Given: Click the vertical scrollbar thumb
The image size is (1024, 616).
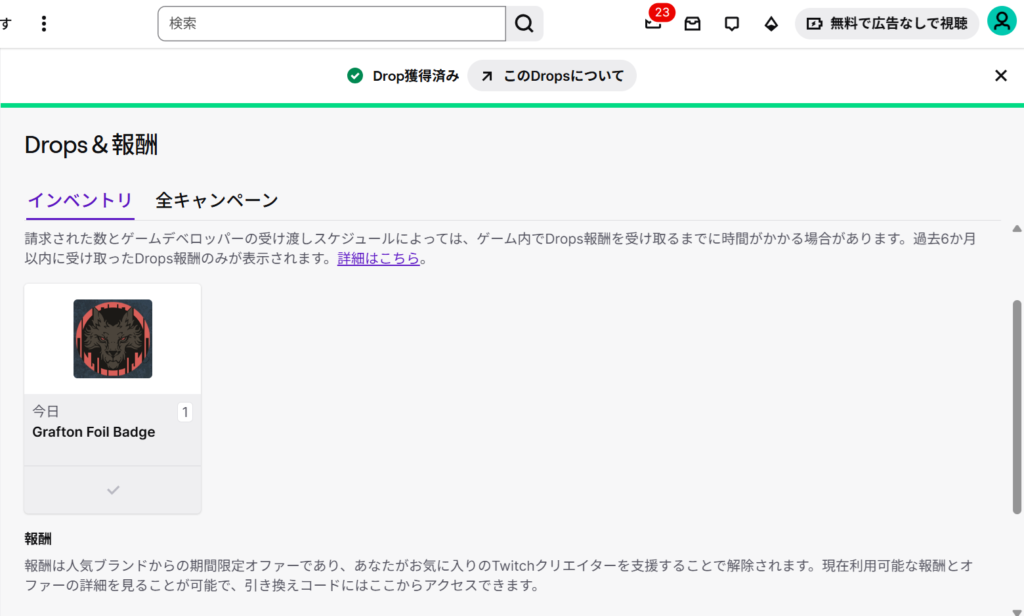Looking at the screenshot, I should point(1017,407).
